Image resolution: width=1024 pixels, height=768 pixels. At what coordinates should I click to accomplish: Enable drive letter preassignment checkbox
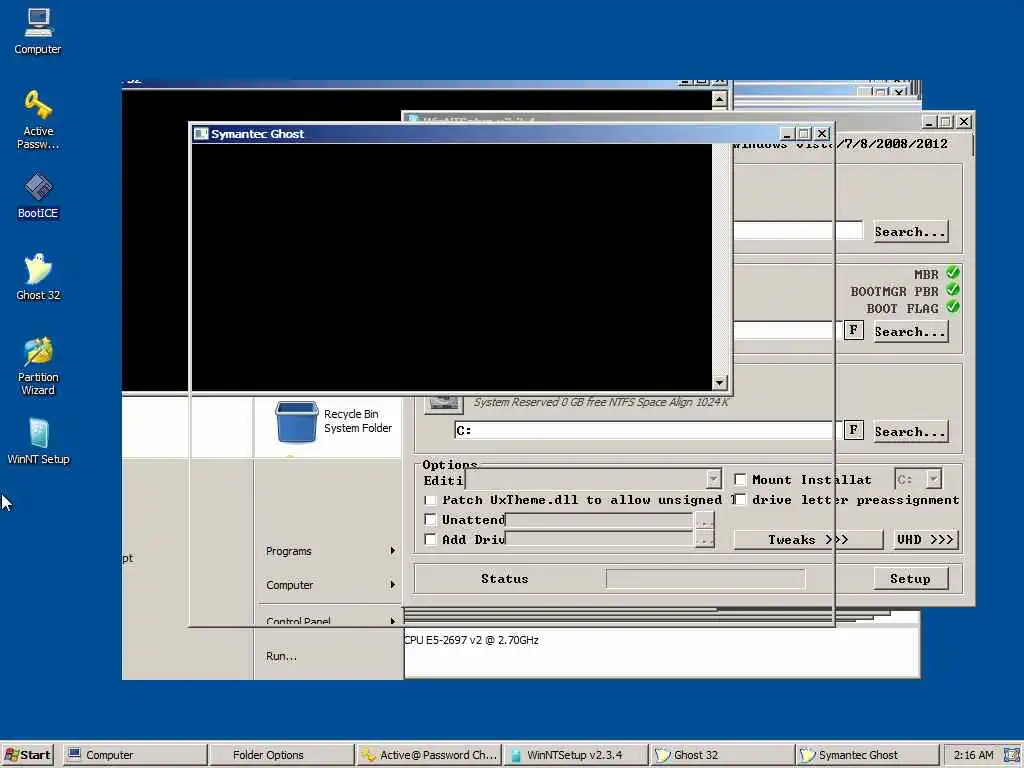click(740, 500)
